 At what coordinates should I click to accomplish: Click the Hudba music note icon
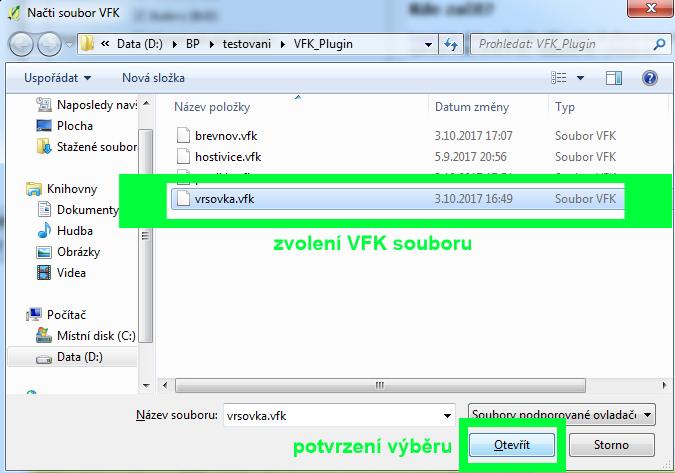(44, 231)
